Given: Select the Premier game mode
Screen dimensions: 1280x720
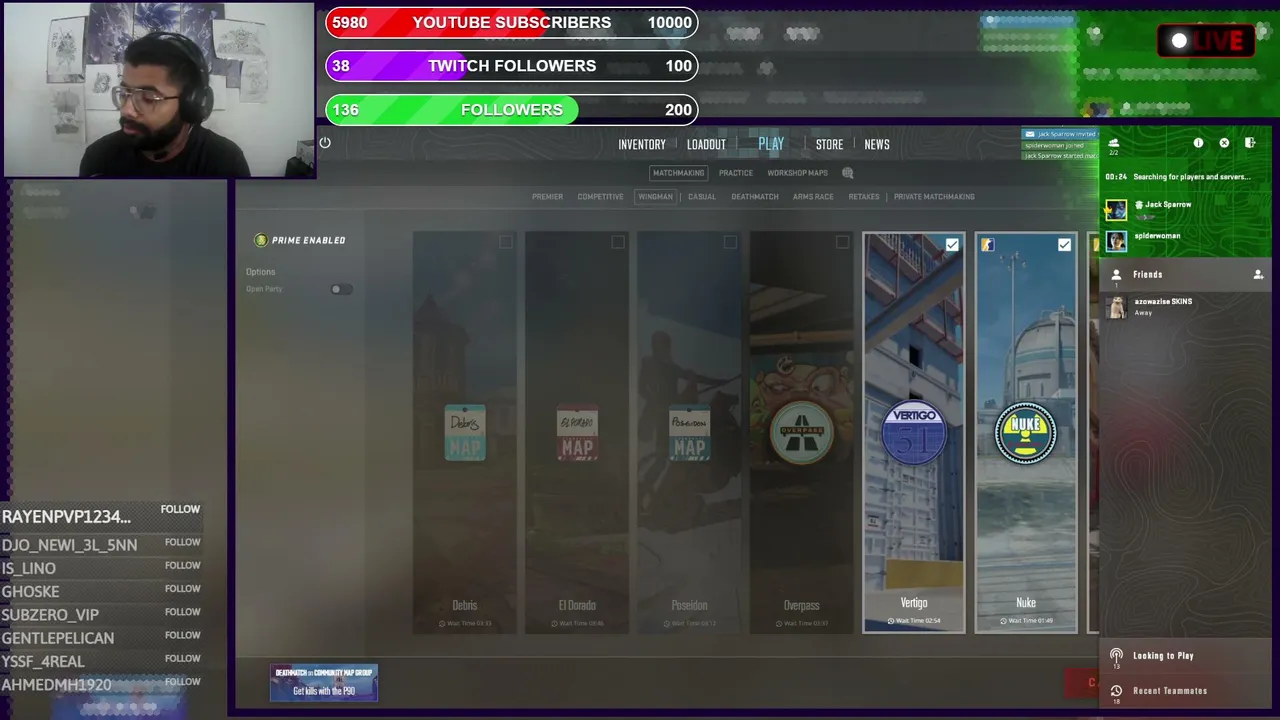Looking at the screenshot, I should coord(547,197).
